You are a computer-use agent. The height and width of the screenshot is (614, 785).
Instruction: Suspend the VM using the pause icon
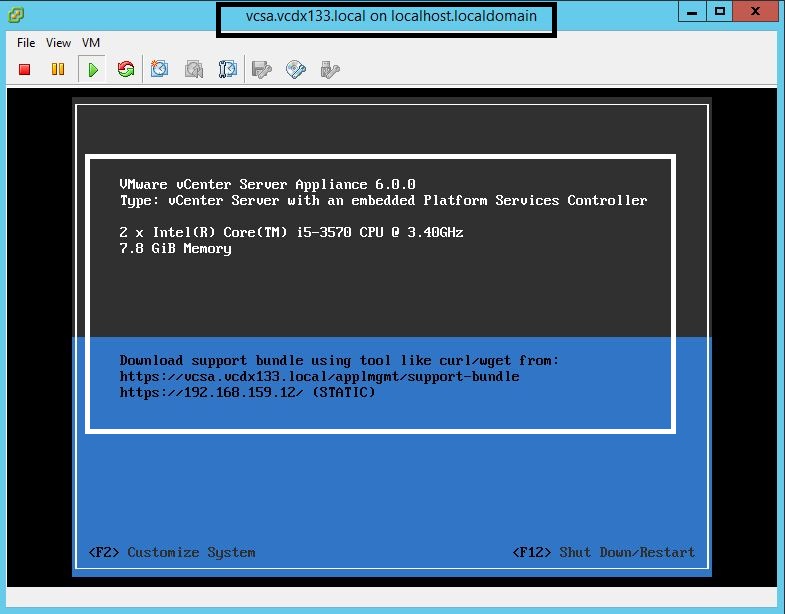click(x=58, y=69)
